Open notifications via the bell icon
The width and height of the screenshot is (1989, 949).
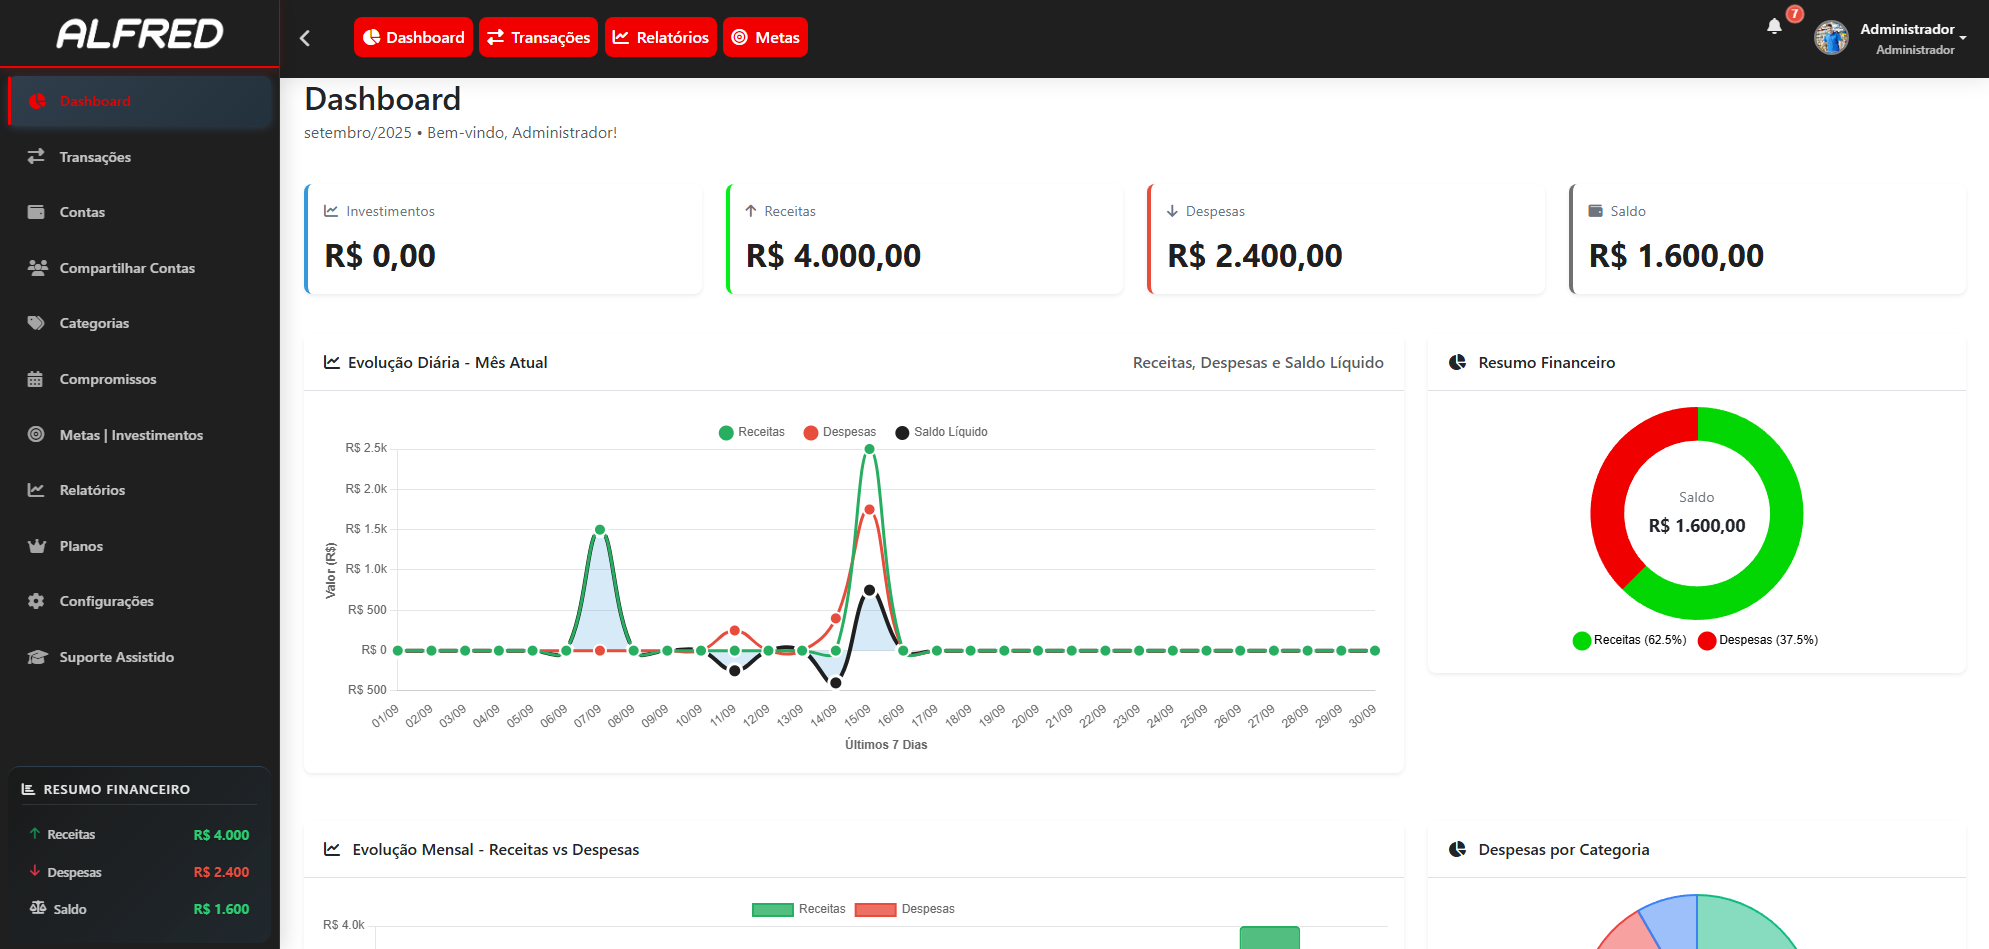pos(1774,29)
